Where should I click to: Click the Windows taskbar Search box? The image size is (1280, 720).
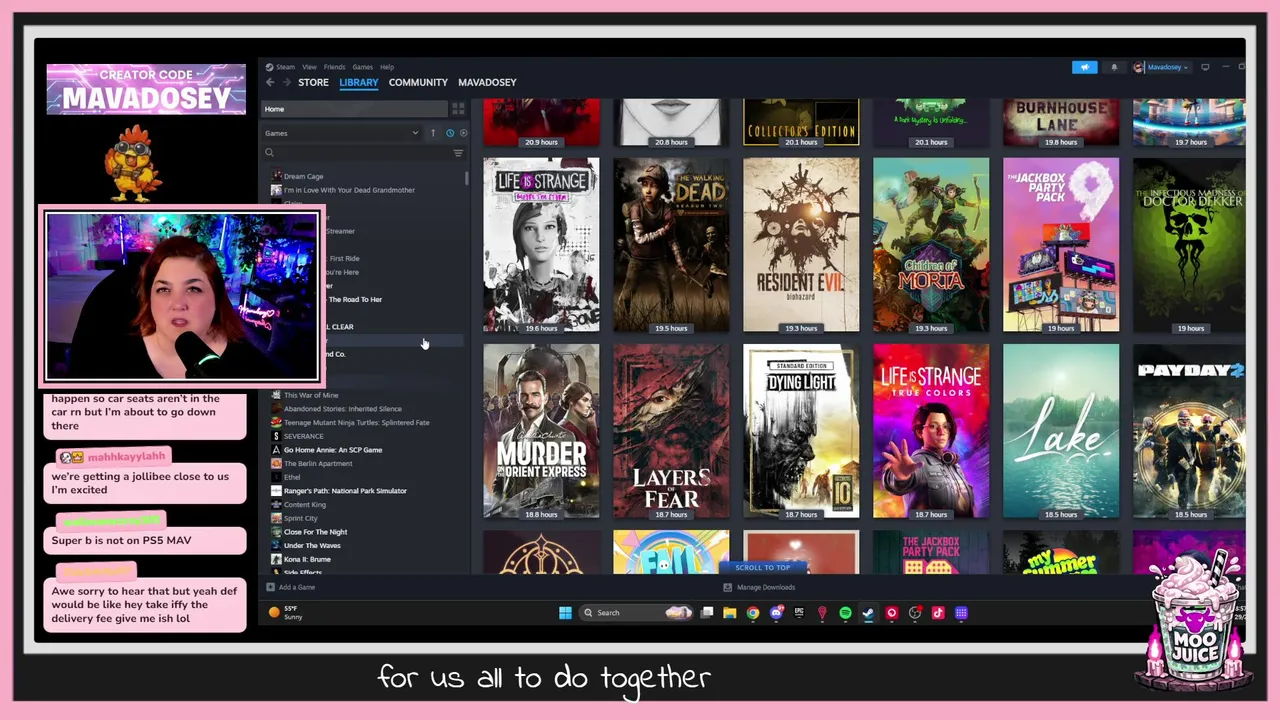click(x=637, y=613)
